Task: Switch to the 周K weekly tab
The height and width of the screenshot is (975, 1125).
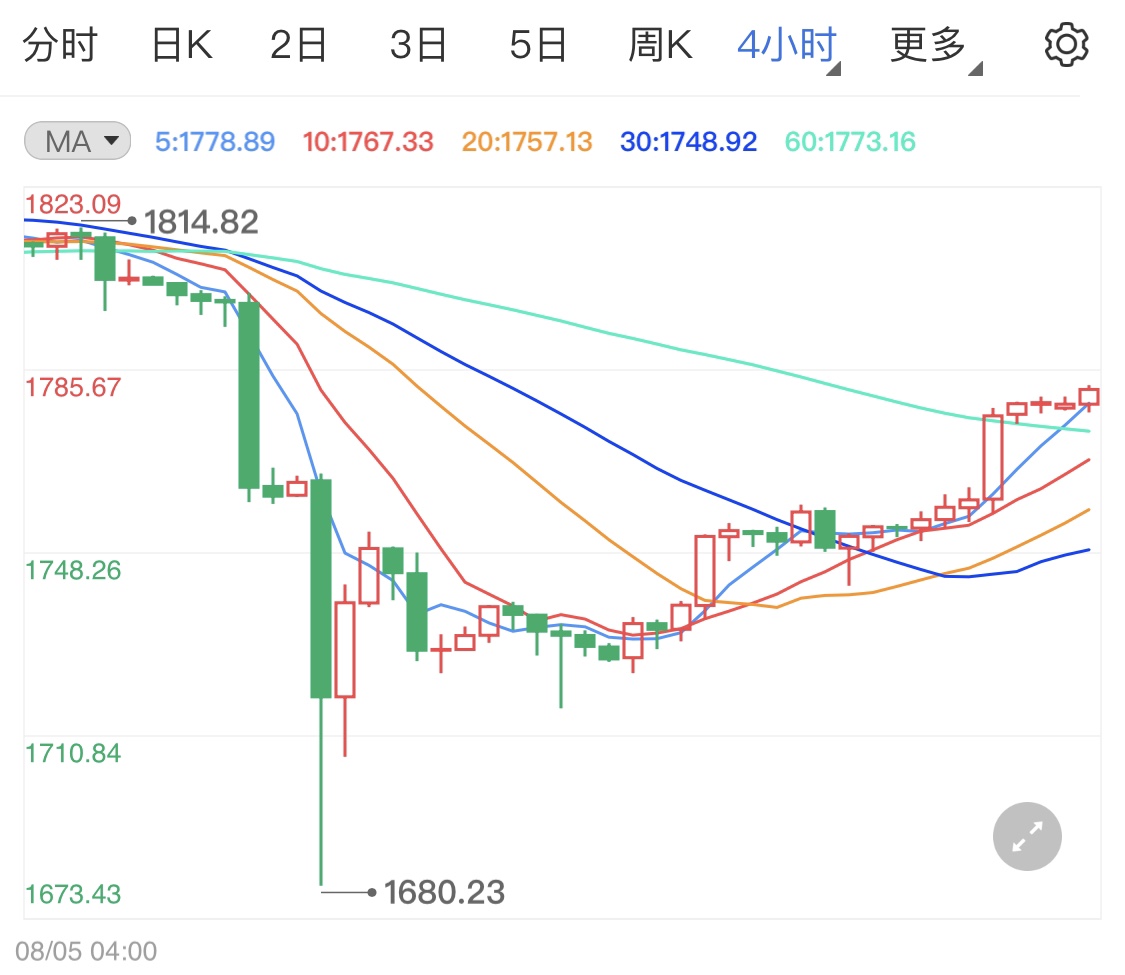Action: point(660,43)
